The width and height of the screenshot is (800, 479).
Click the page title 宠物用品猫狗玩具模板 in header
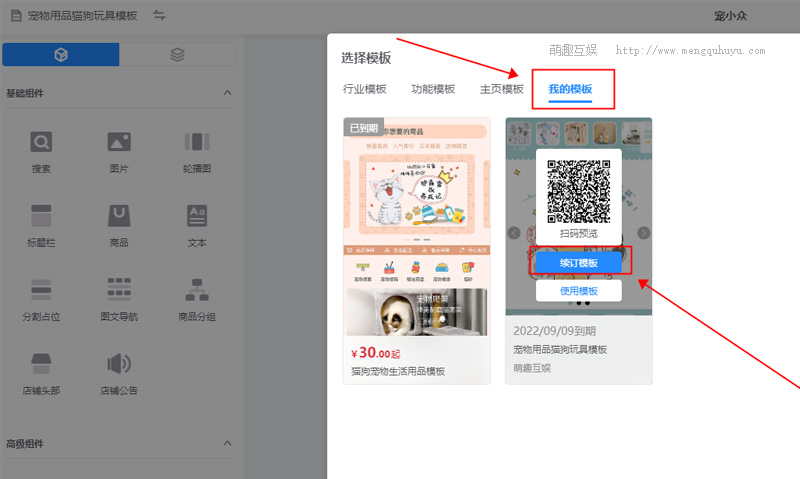(x=83, y=16)
